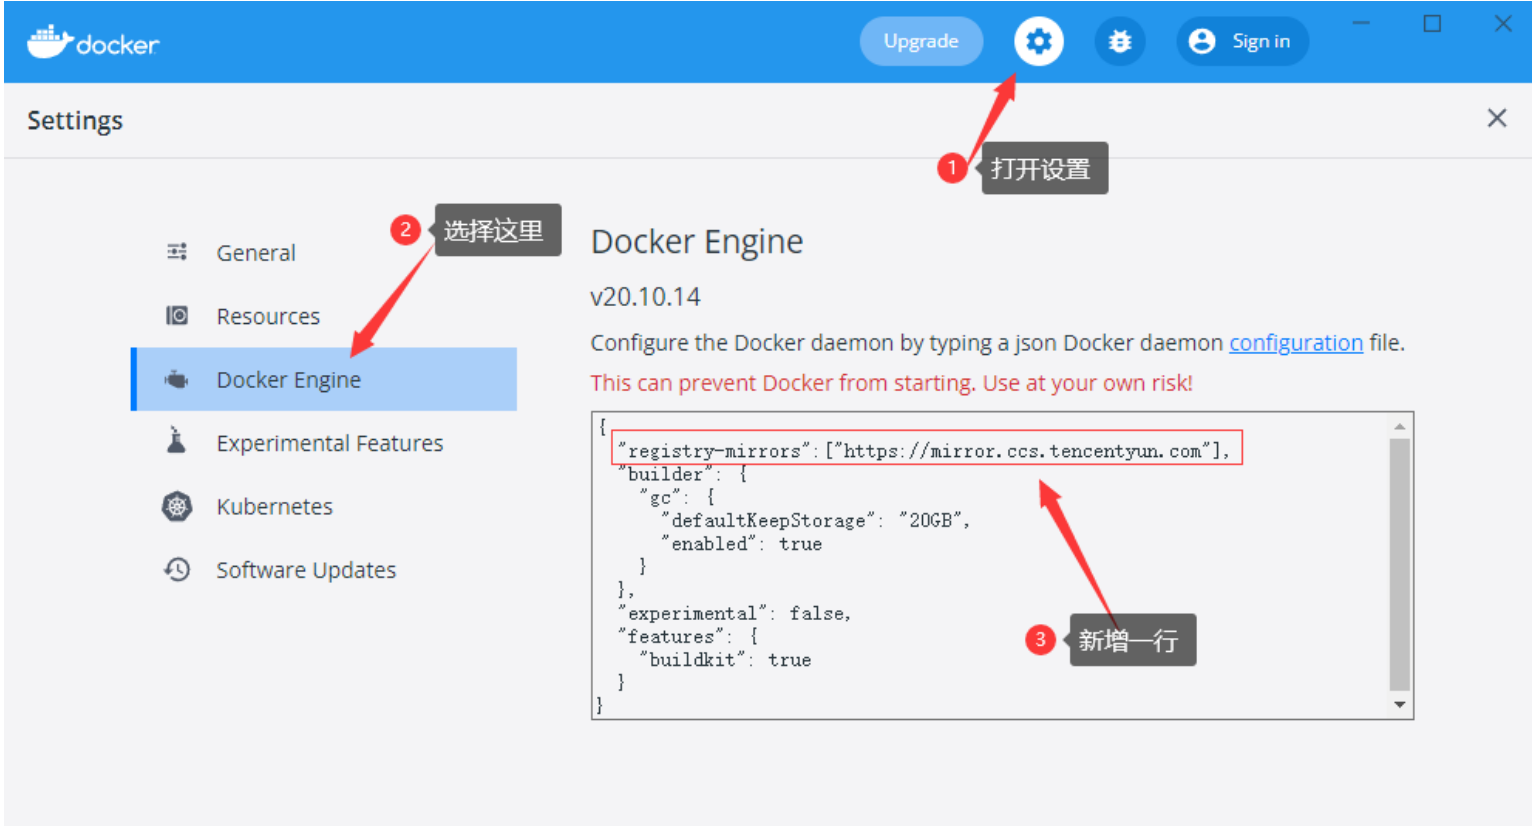Select the Docker Engine section

[324, 380]
